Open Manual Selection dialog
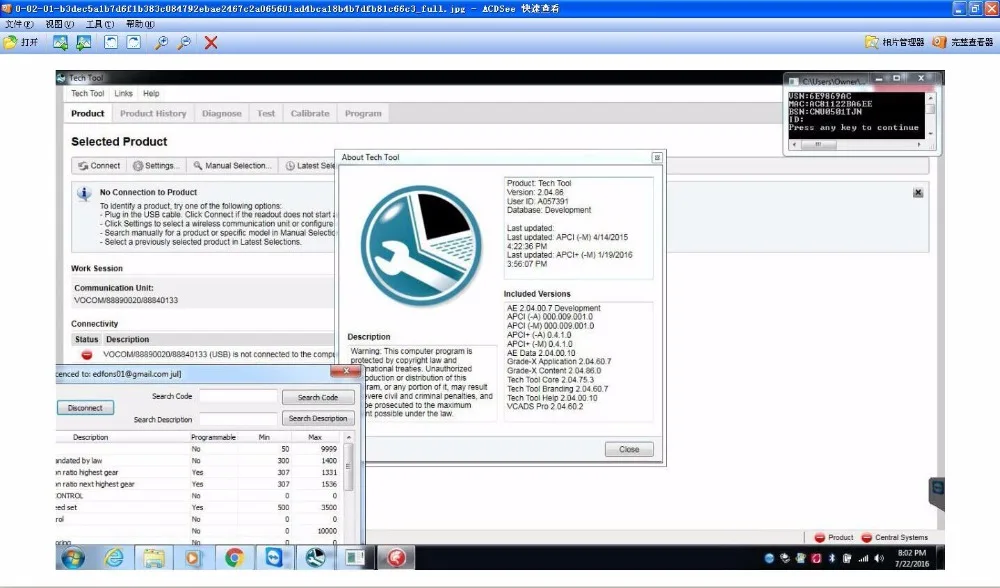1000x588 pixels. coord(233,166)
